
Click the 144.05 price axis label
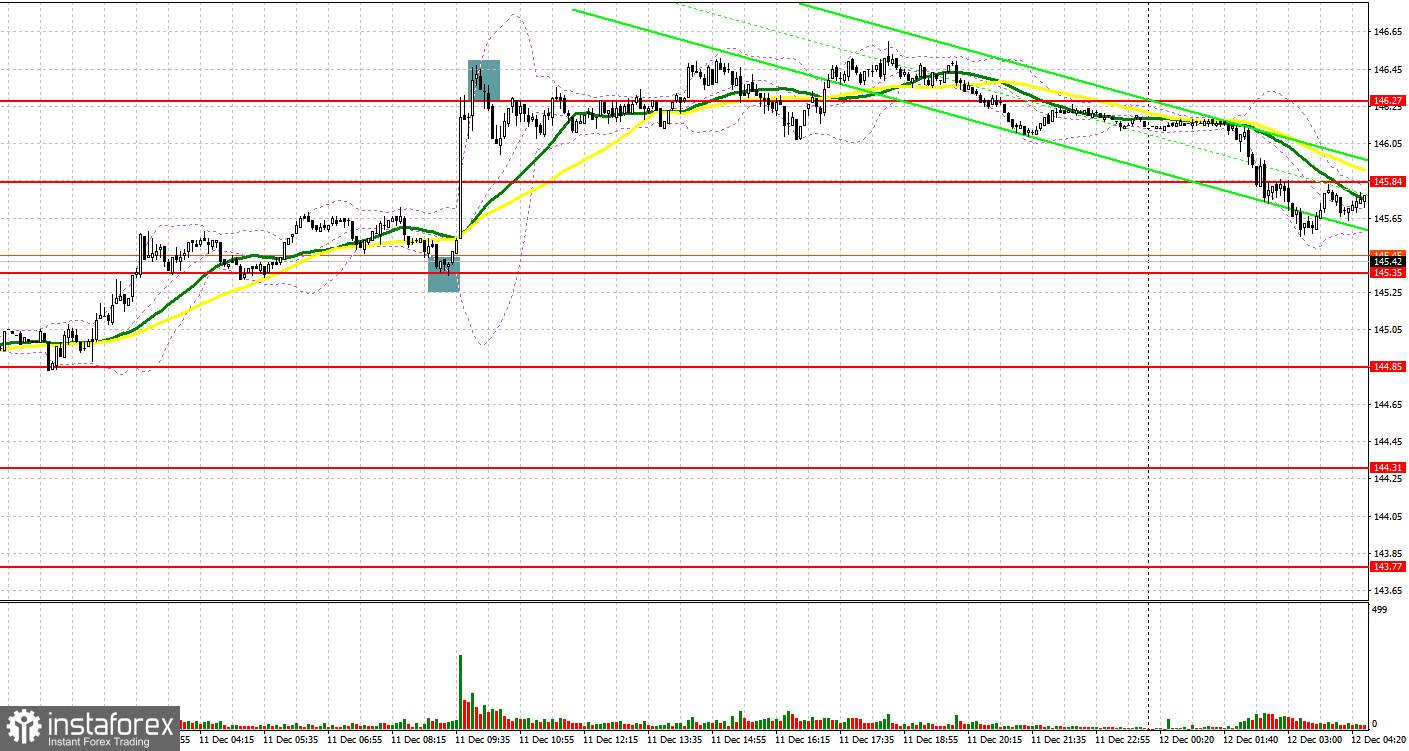[x=1386, y=516]
